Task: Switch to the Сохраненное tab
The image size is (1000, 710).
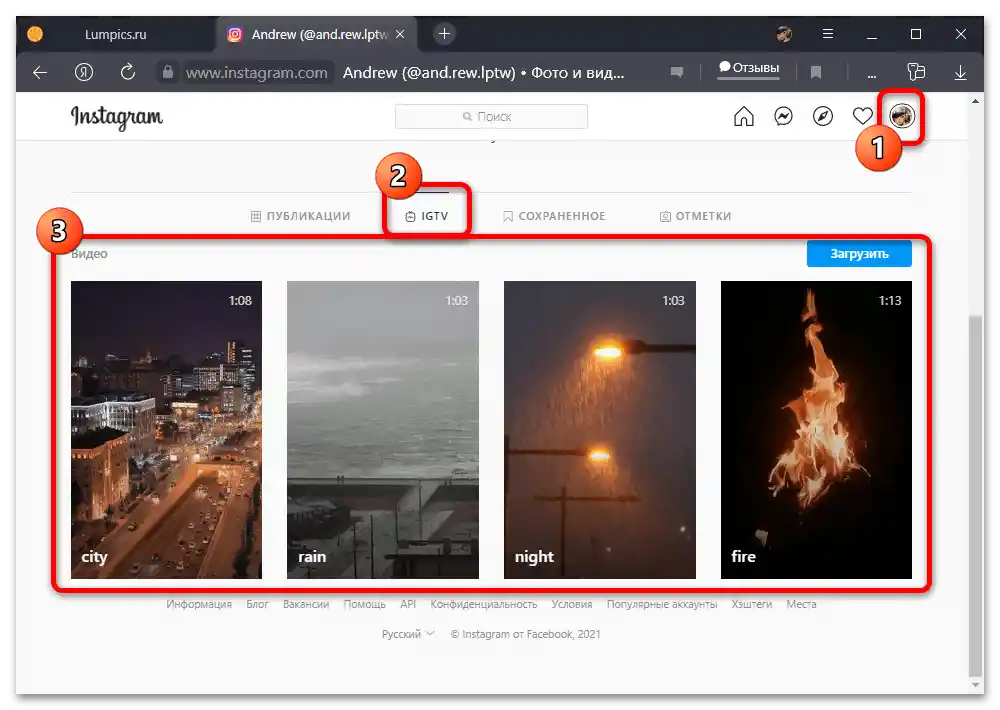Action: (554, 216)
